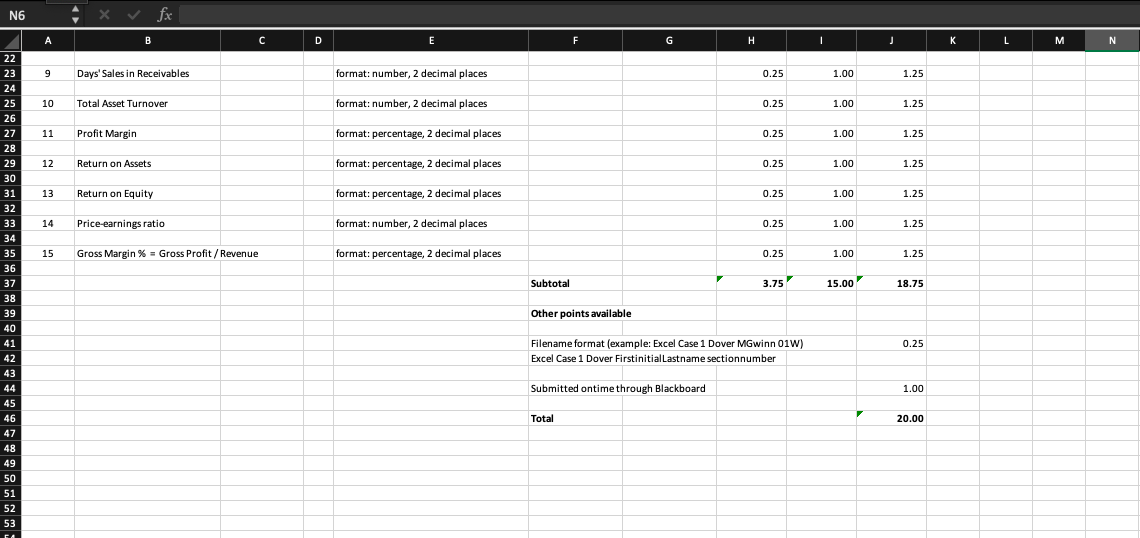Screen dimensions: 1140x538
Task: Click item number 15 in column A
Action: [x=48, y=253]
